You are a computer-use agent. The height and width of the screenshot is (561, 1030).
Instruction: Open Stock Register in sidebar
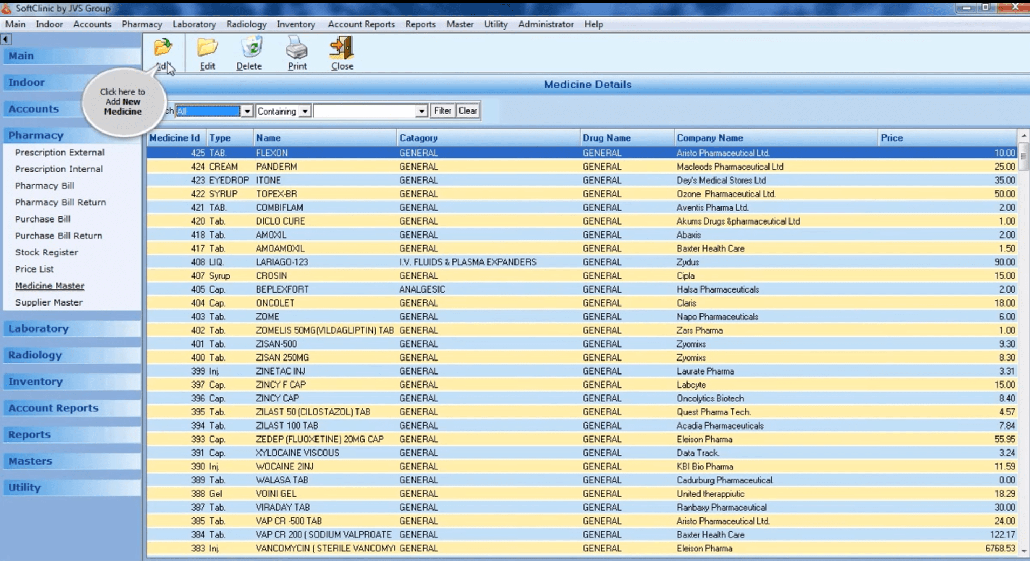coord(47,252)
